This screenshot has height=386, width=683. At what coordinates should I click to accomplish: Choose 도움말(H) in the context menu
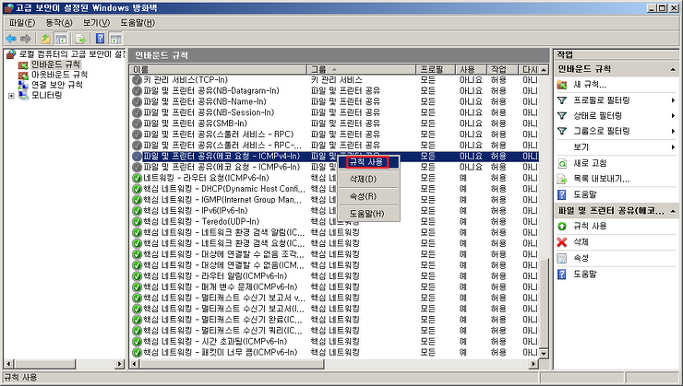368,214
